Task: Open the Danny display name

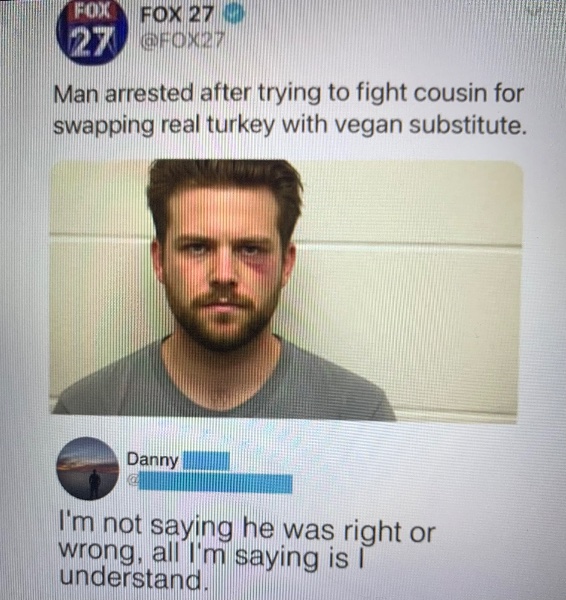Action: [x=153, y=460]
